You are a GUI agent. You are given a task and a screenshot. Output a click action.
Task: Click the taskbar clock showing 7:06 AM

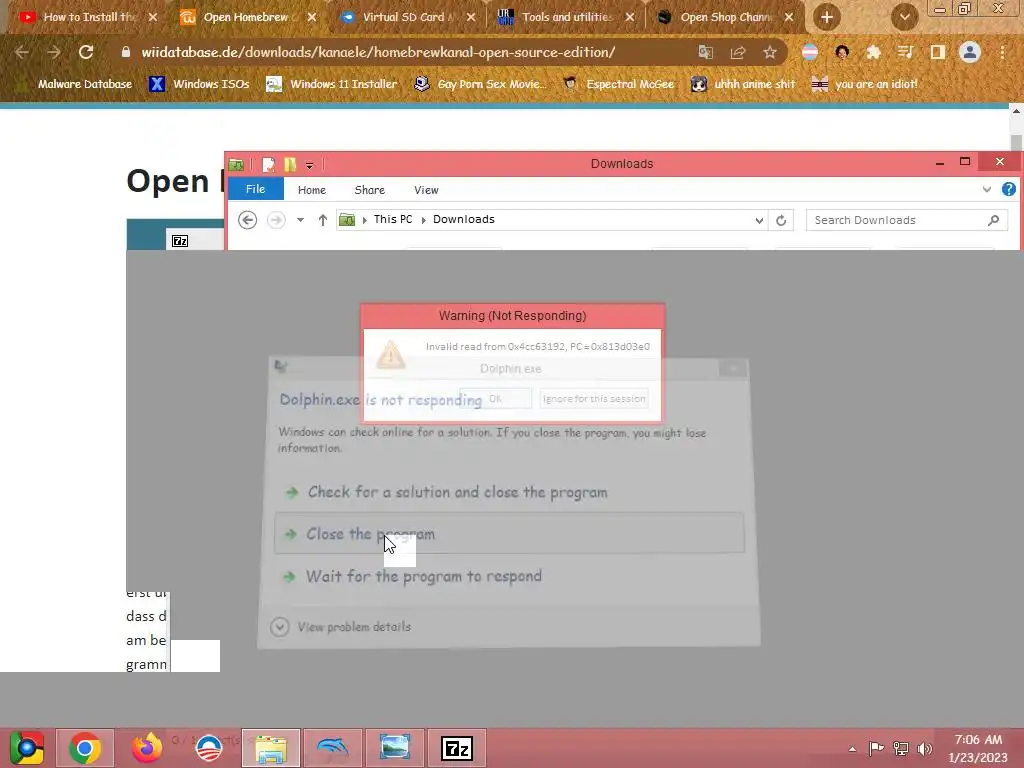click(x=978, y=748)
